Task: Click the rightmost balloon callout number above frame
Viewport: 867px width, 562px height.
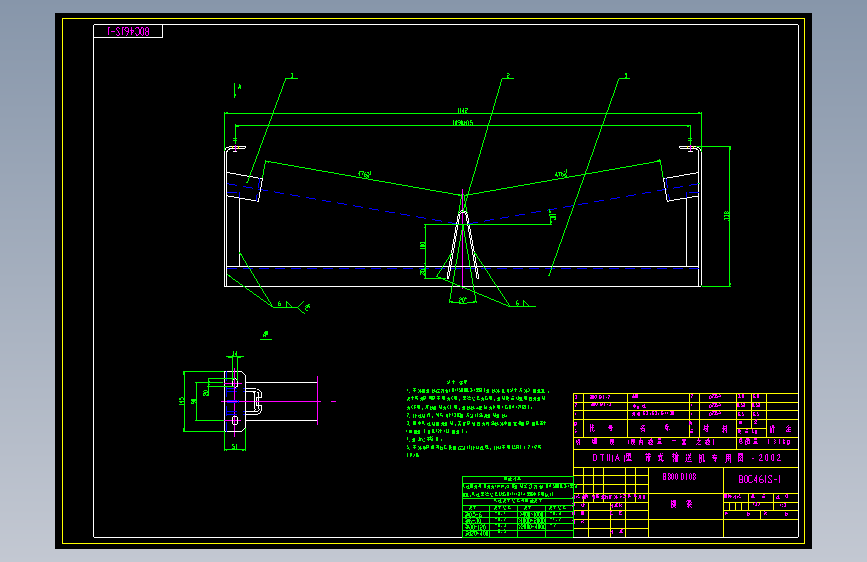Action: pos(626,76)
